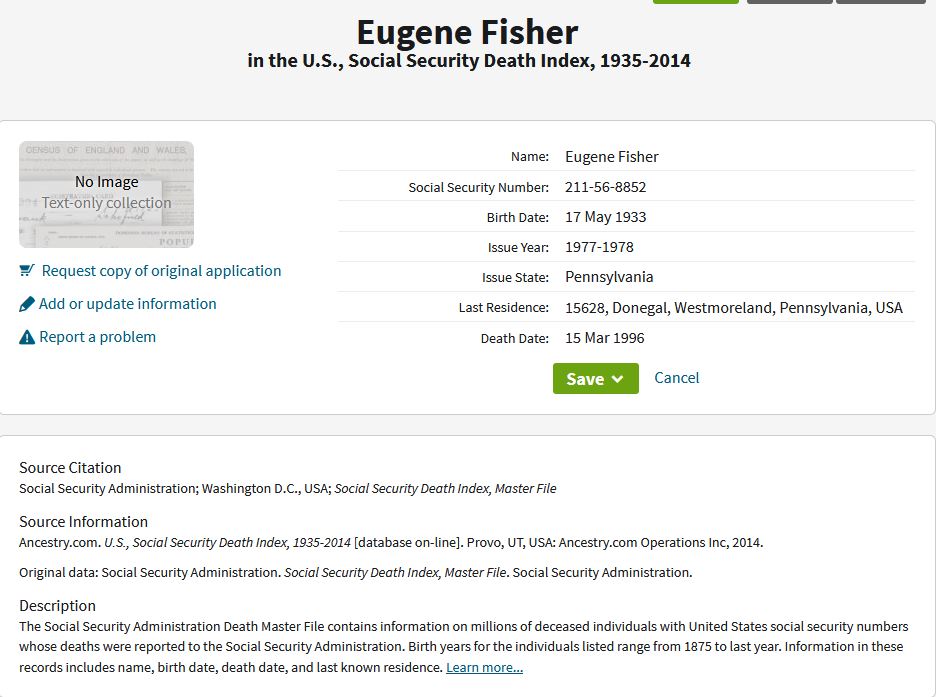The height and width of the screenshot is (697, 937).
Task: Click the rightmost gray top button
Action: coord(880,2)
